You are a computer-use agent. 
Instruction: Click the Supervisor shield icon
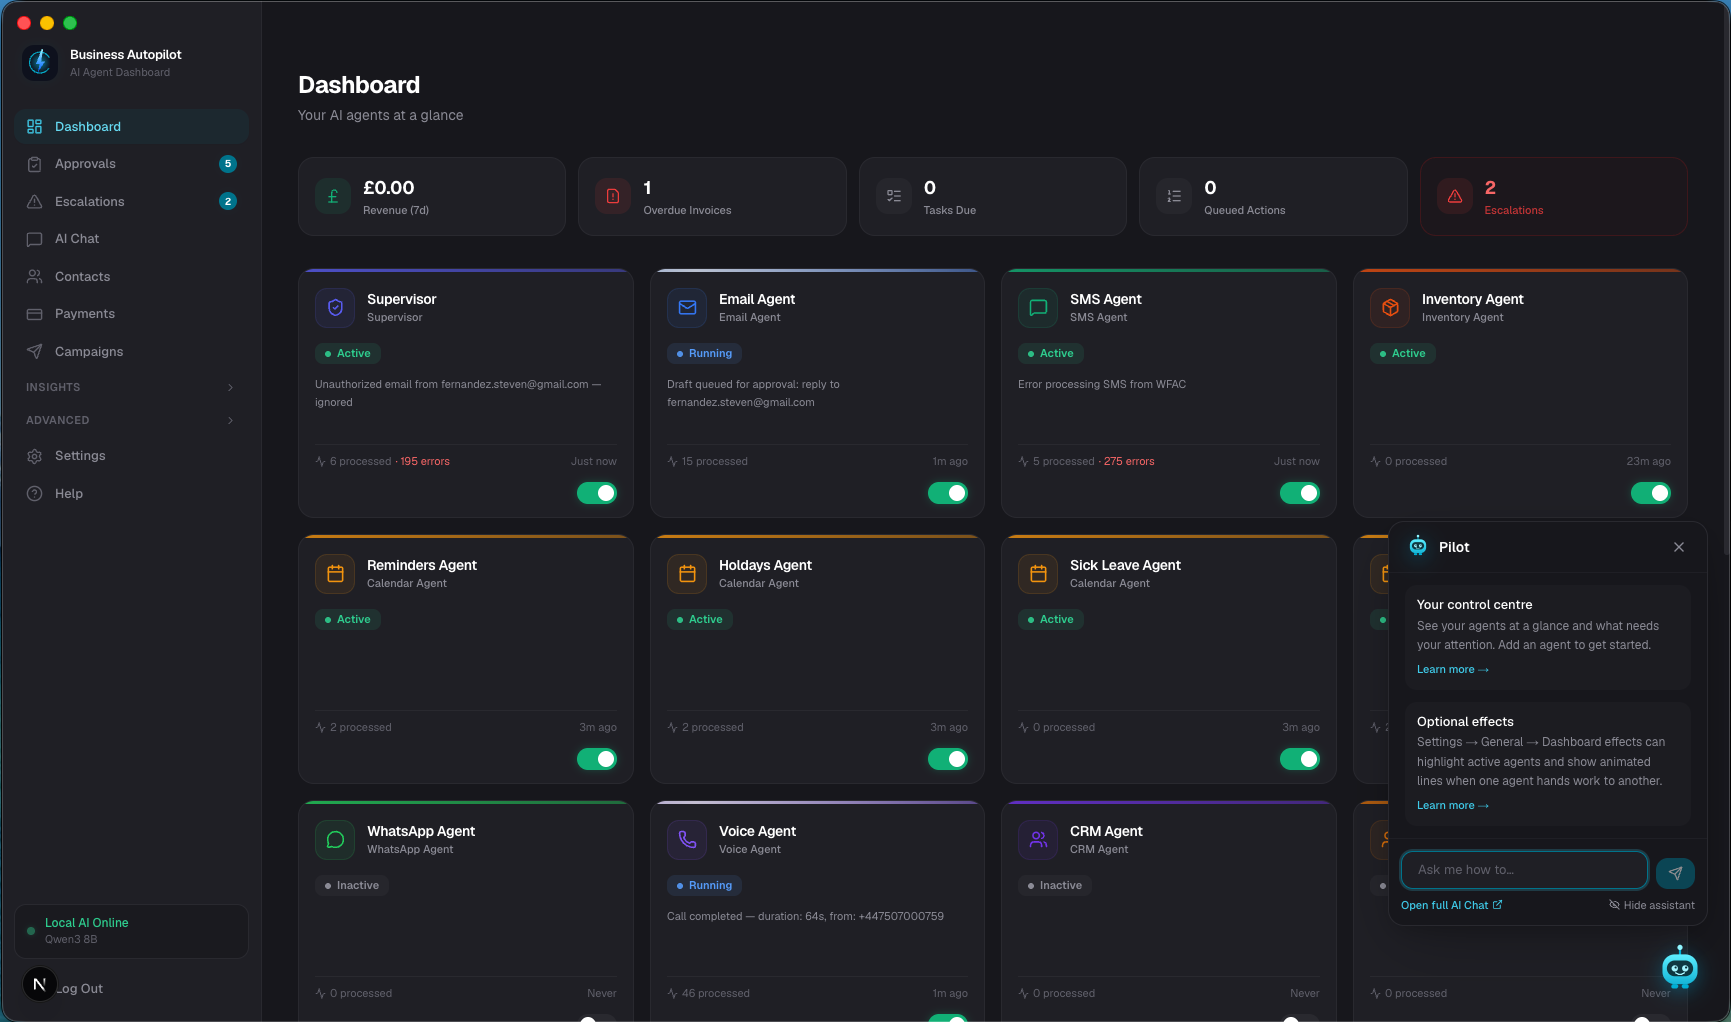[335, 308]
